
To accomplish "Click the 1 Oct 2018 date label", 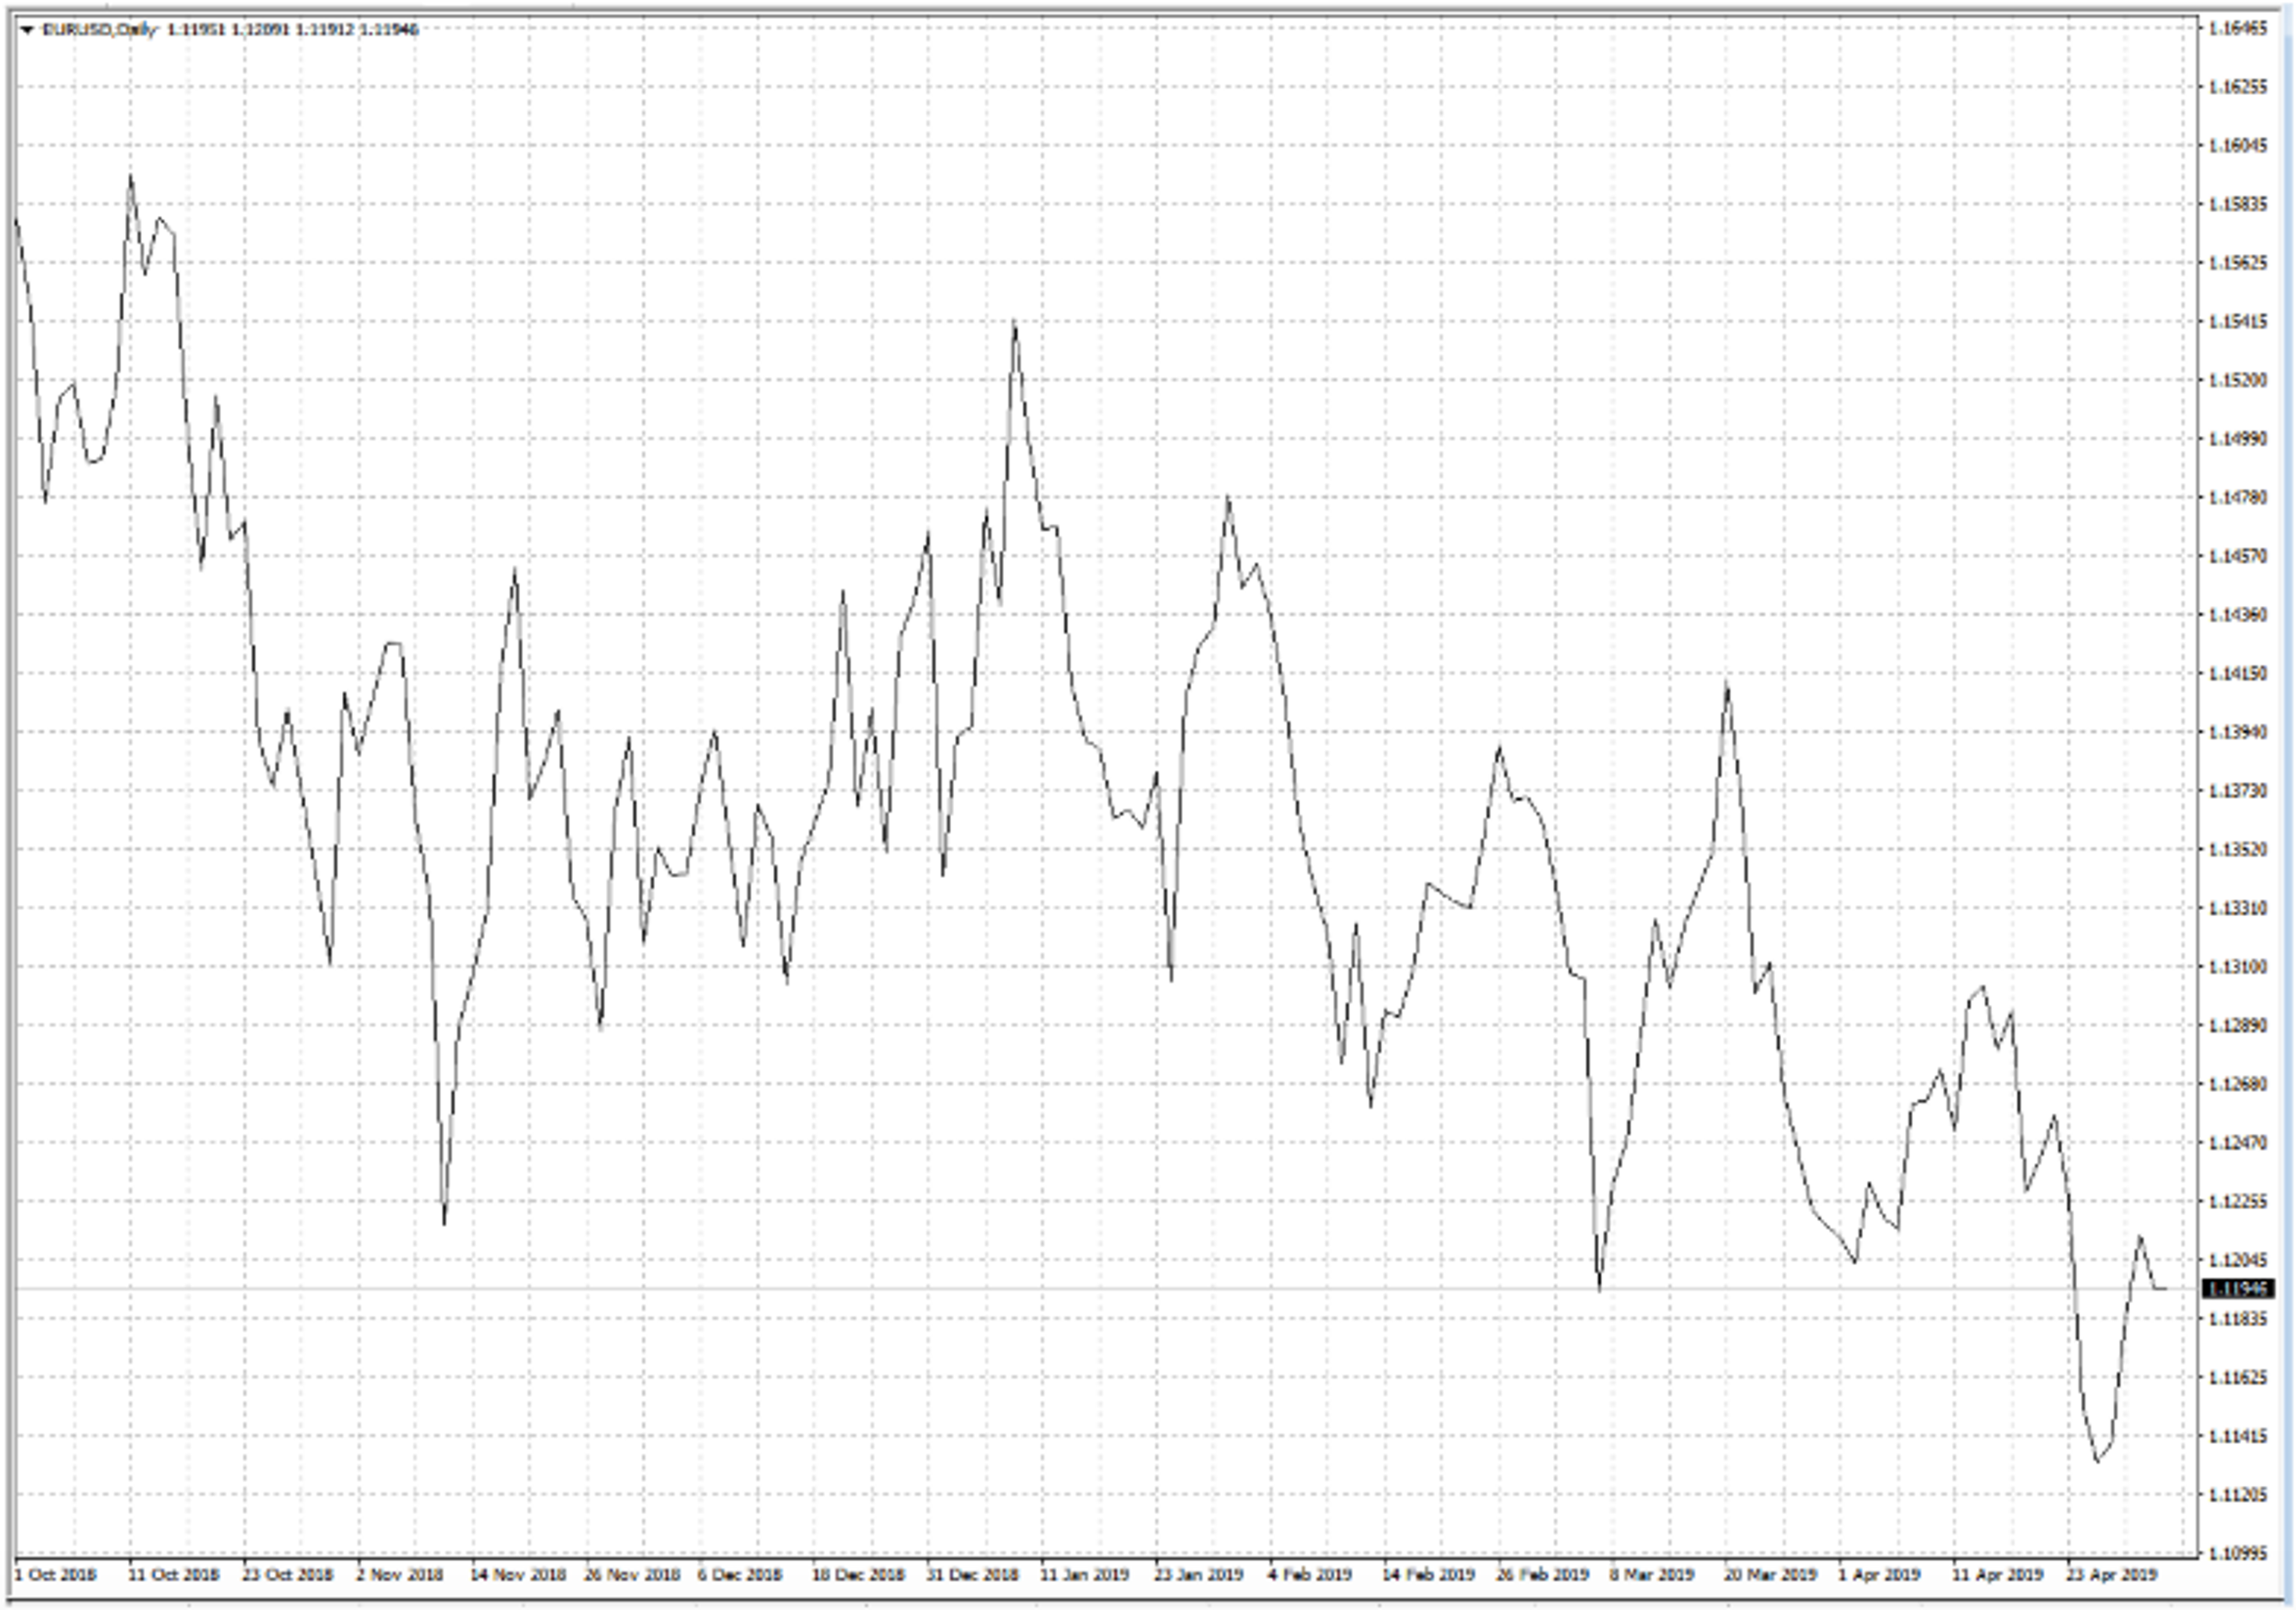I will click(55, 1575).
